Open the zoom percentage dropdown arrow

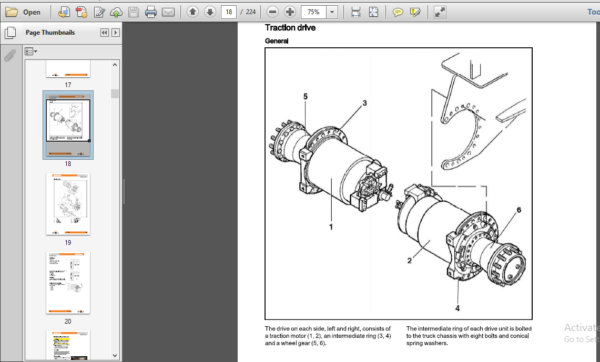[x=332, y=12]
